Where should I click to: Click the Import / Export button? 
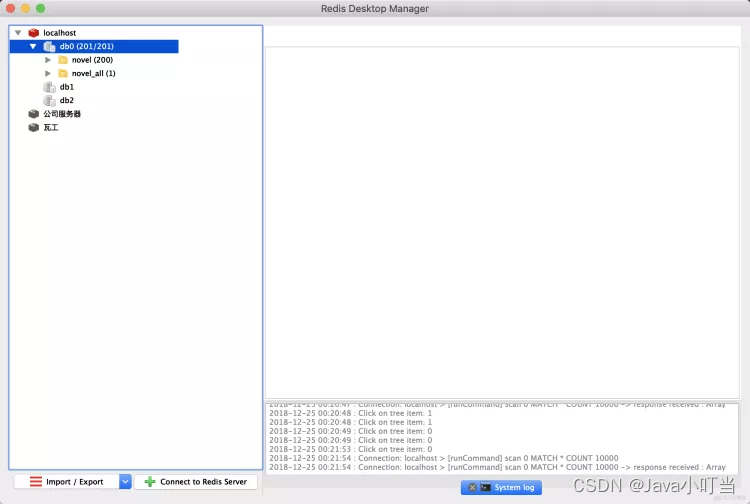coord(66,482)
